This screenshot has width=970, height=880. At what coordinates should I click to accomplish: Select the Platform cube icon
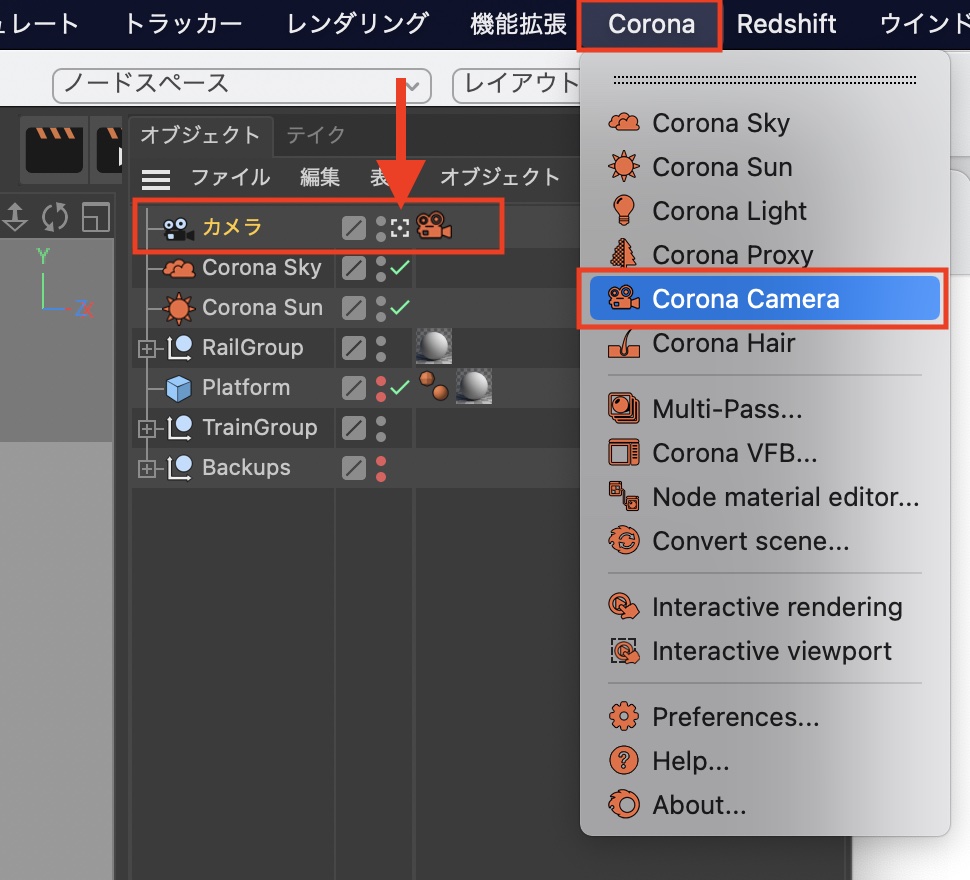178,388
